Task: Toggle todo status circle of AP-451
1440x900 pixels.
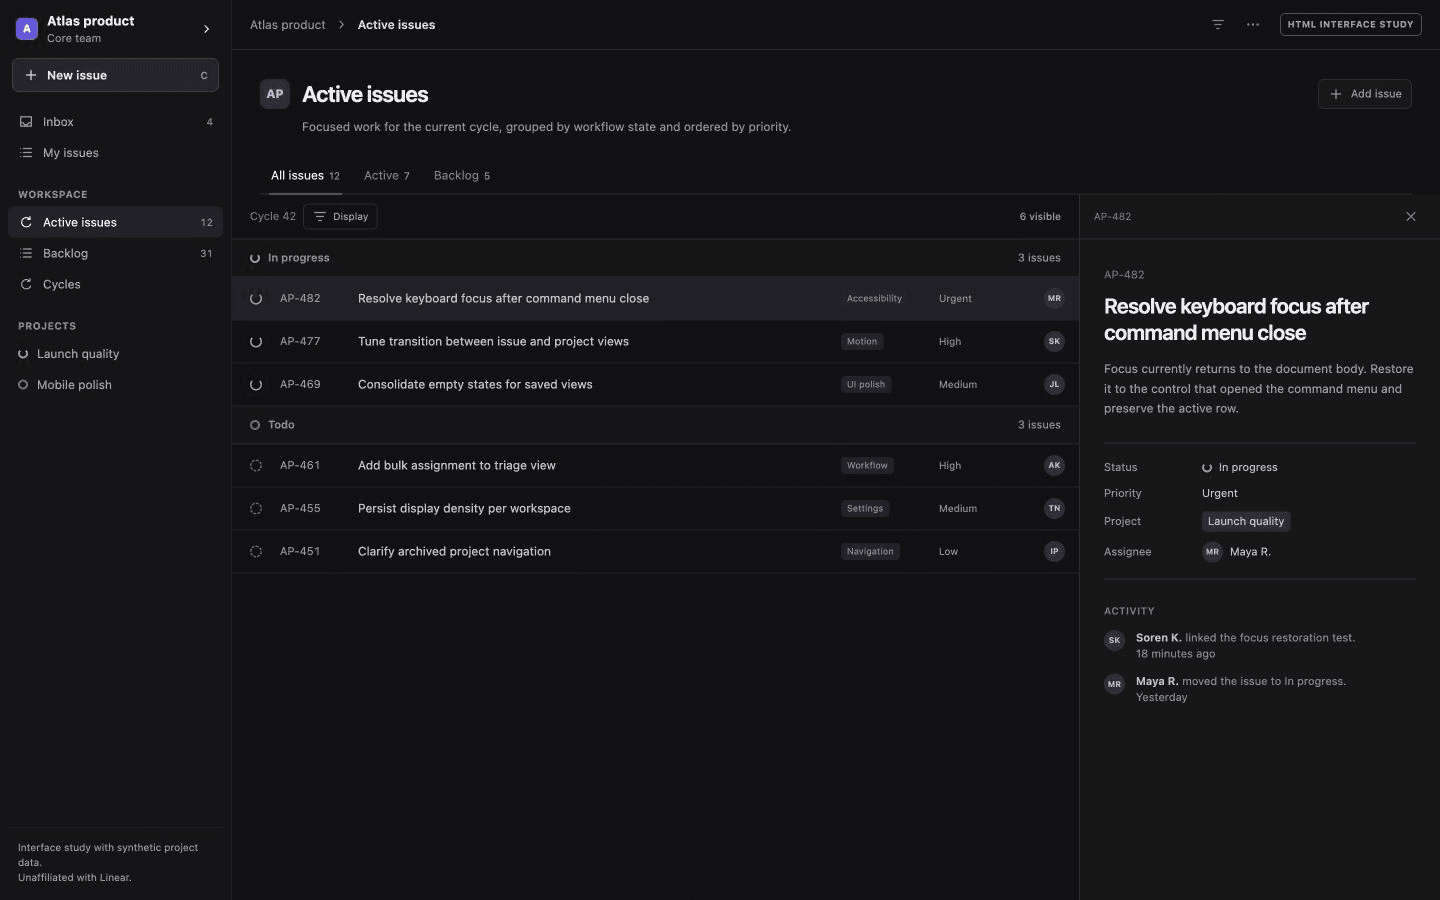Action: pyautogui.click(x=256, y=552)
